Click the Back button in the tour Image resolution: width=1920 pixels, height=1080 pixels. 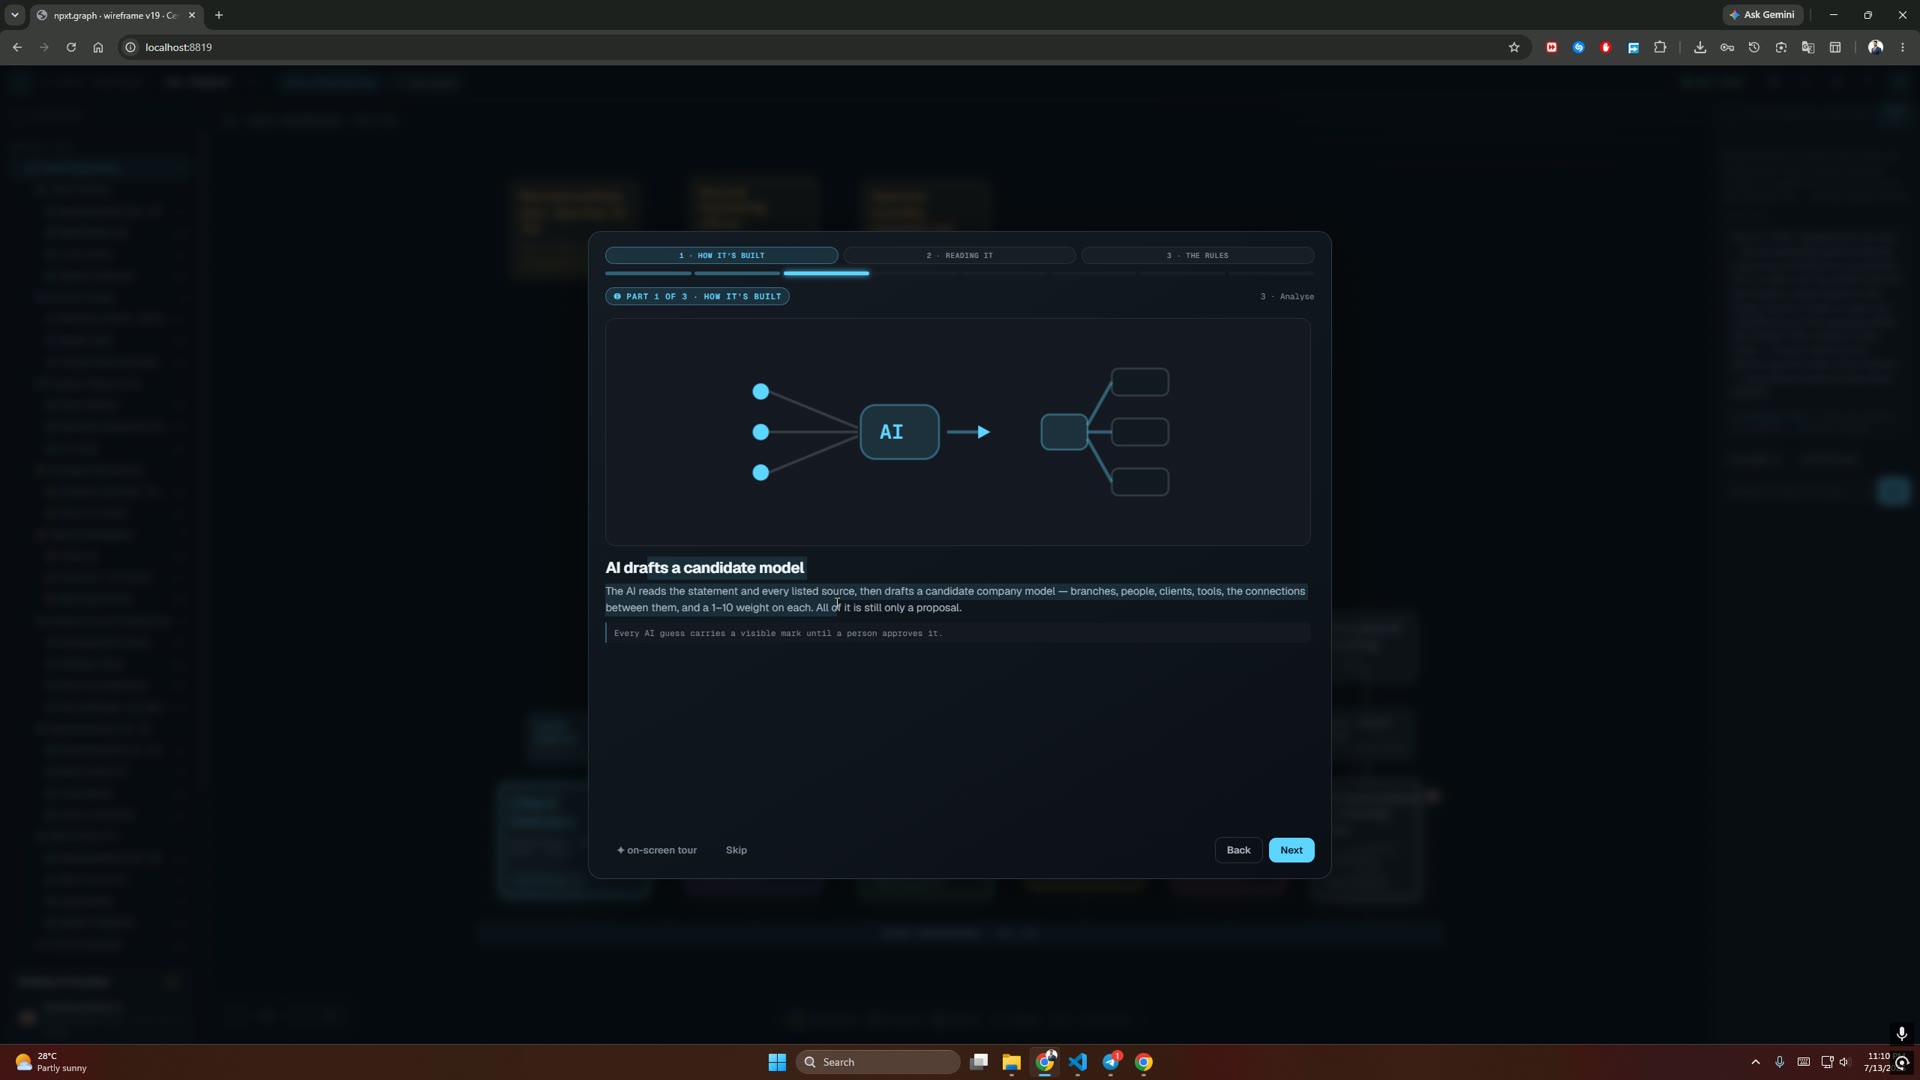[x=1238, y=850]
